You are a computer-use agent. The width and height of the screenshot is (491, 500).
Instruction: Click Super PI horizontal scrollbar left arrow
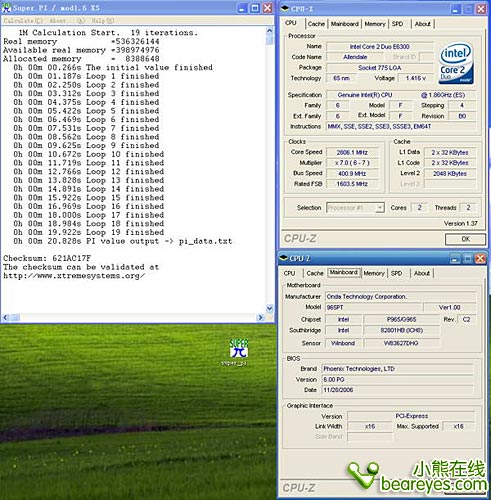click(5, 318)
